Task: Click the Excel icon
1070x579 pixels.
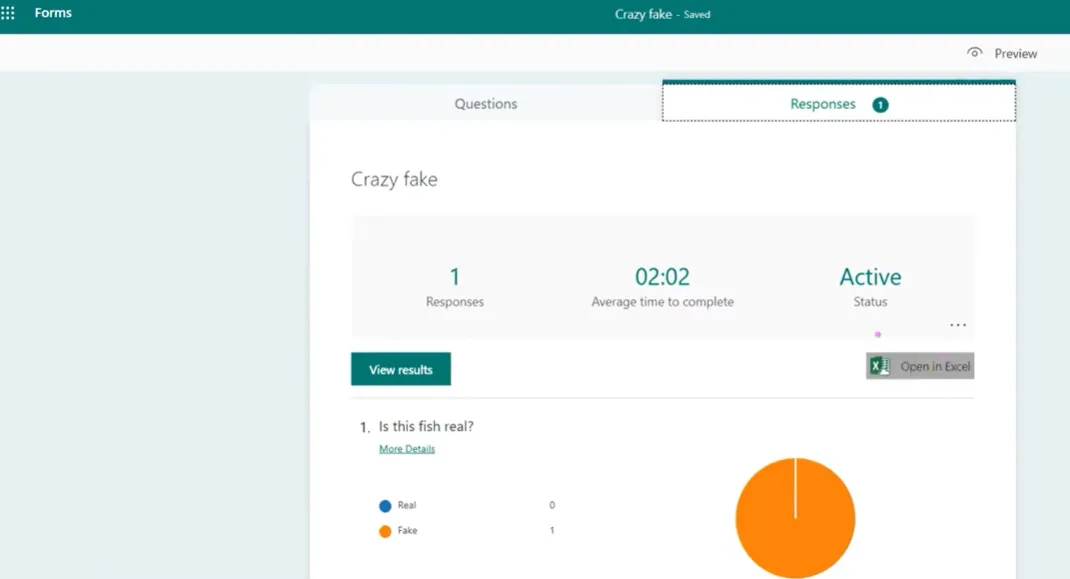Action: click(880, 367)
